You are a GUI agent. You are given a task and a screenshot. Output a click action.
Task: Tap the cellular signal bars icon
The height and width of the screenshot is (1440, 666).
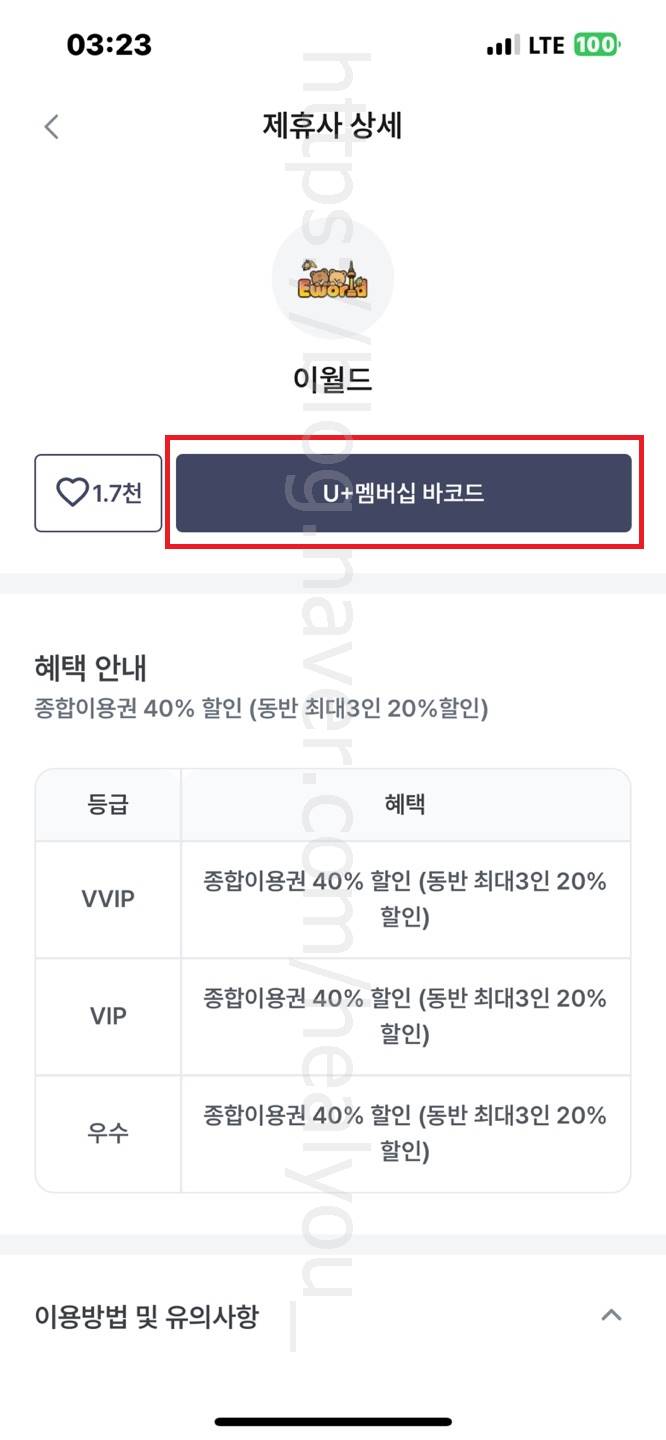tap(502, 46)
